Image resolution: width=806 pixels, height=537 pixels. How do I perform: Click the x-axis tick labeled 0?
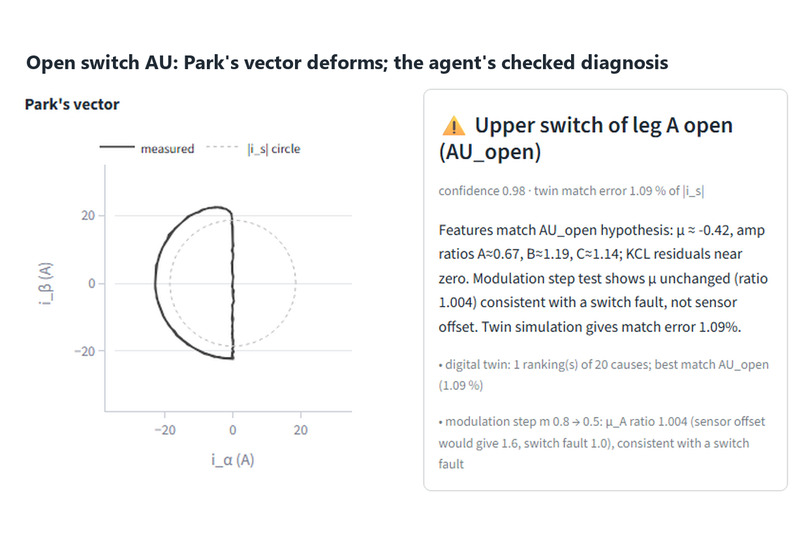(233, 430)
